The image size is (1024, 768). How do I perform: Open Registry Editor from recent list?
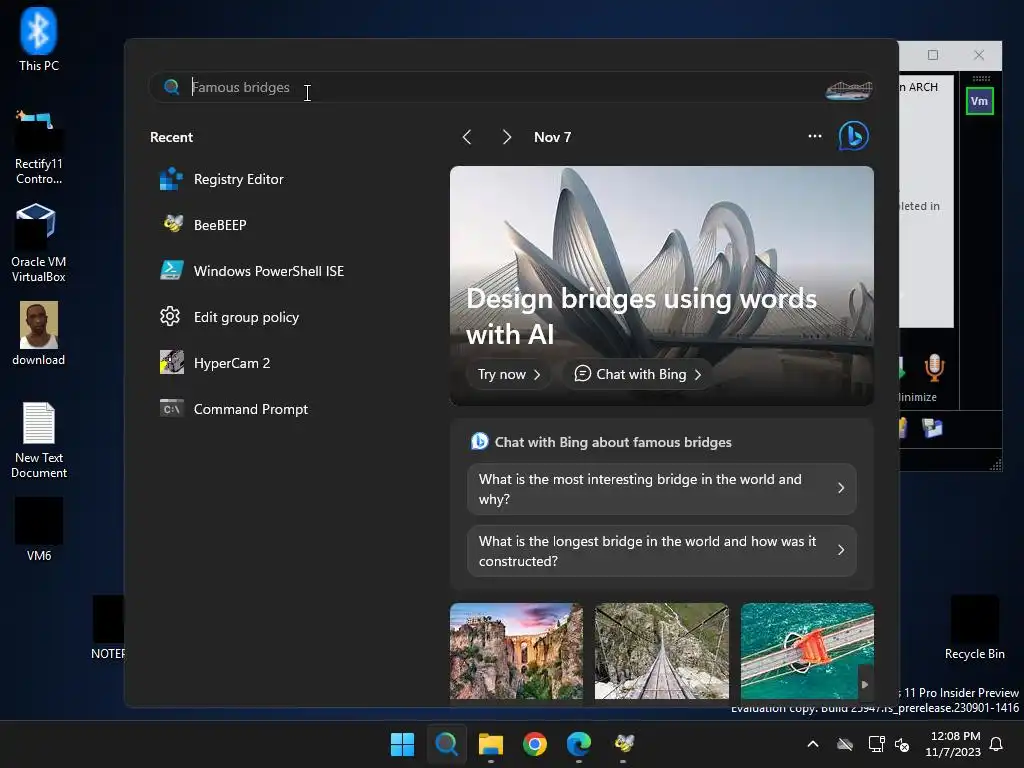[x=222, y=179]
